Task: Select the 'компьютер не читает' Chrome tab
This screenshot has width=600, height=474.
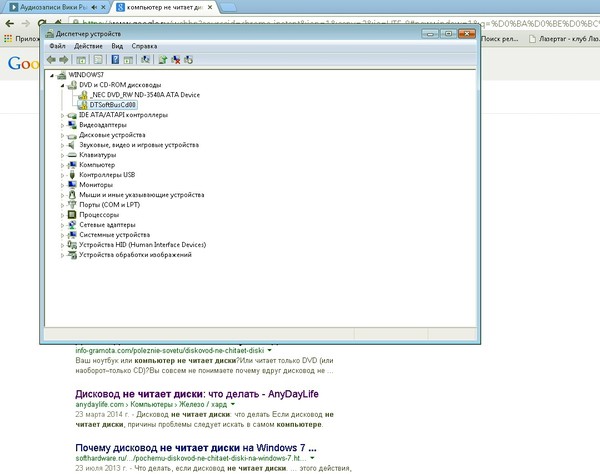Action: click(165, 7)
